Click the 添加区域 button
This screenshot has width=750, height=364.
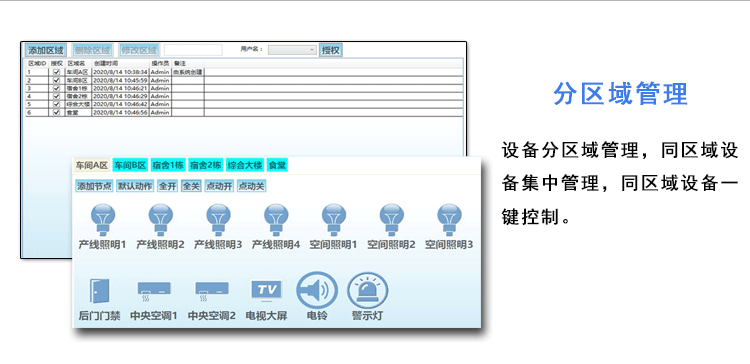point(45,50)
